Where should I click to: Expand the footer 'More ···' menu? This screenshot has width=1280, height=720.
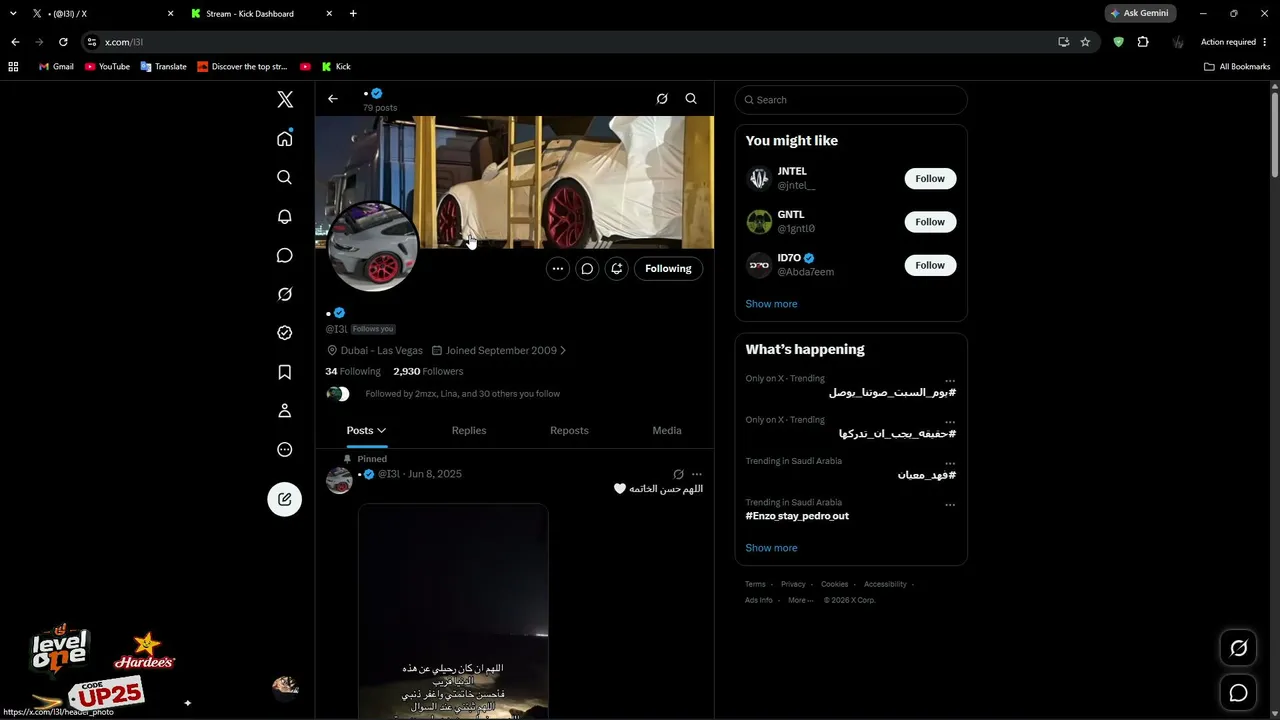pyautogui.click(x=800, y=600)
